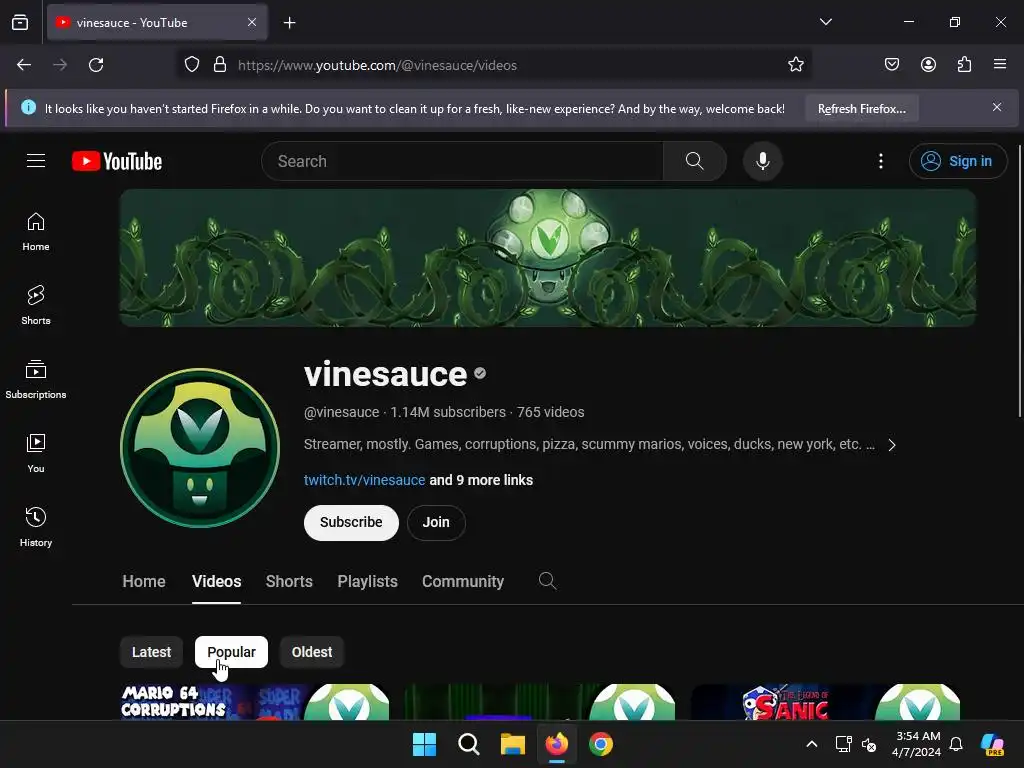Reload the current page
The image size is (1024, 768).
point(96,65)
